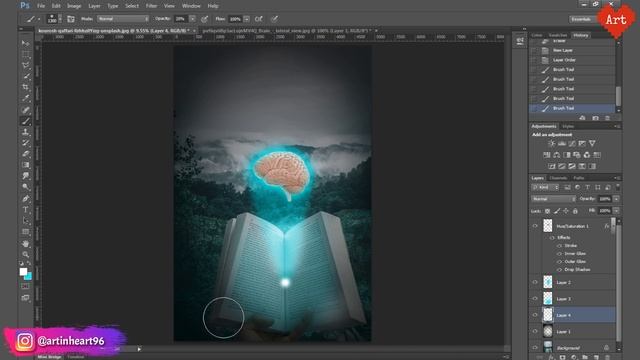Select the New Layer history state

[x=572, y=50]
